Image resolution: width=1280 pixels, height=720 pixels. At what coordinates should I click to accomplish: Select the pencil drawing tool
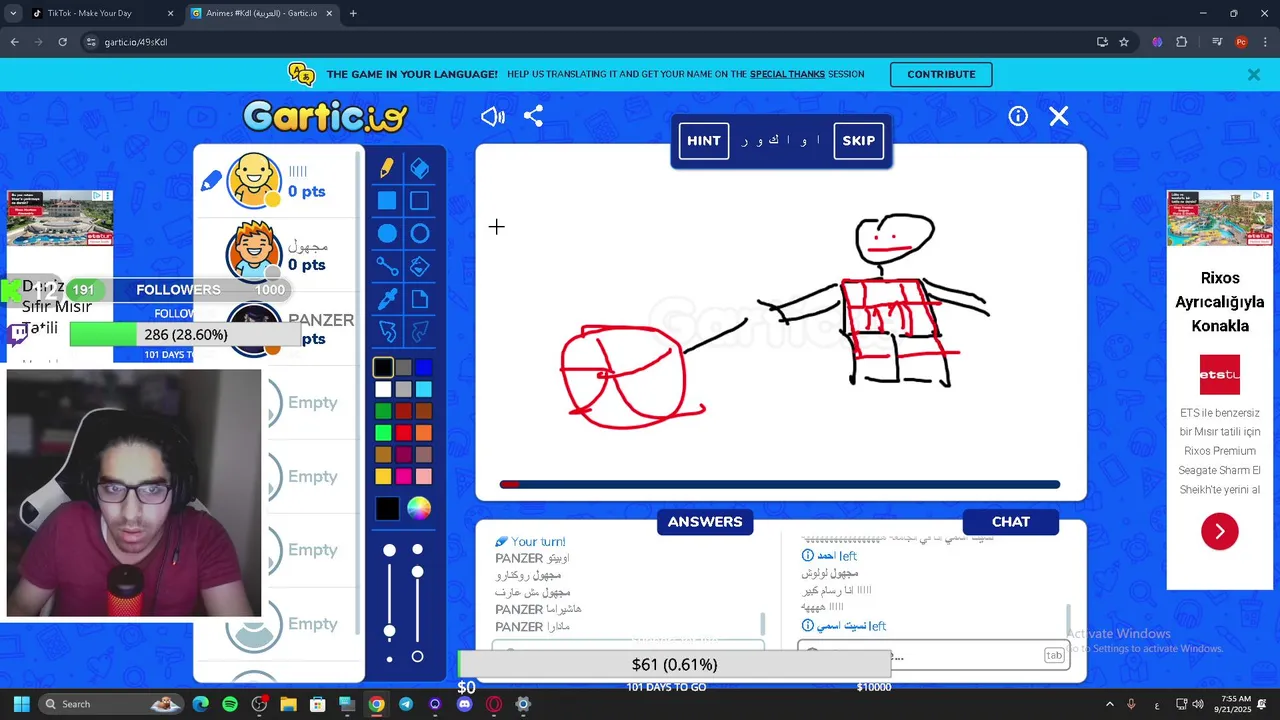(x=387, y=168)
